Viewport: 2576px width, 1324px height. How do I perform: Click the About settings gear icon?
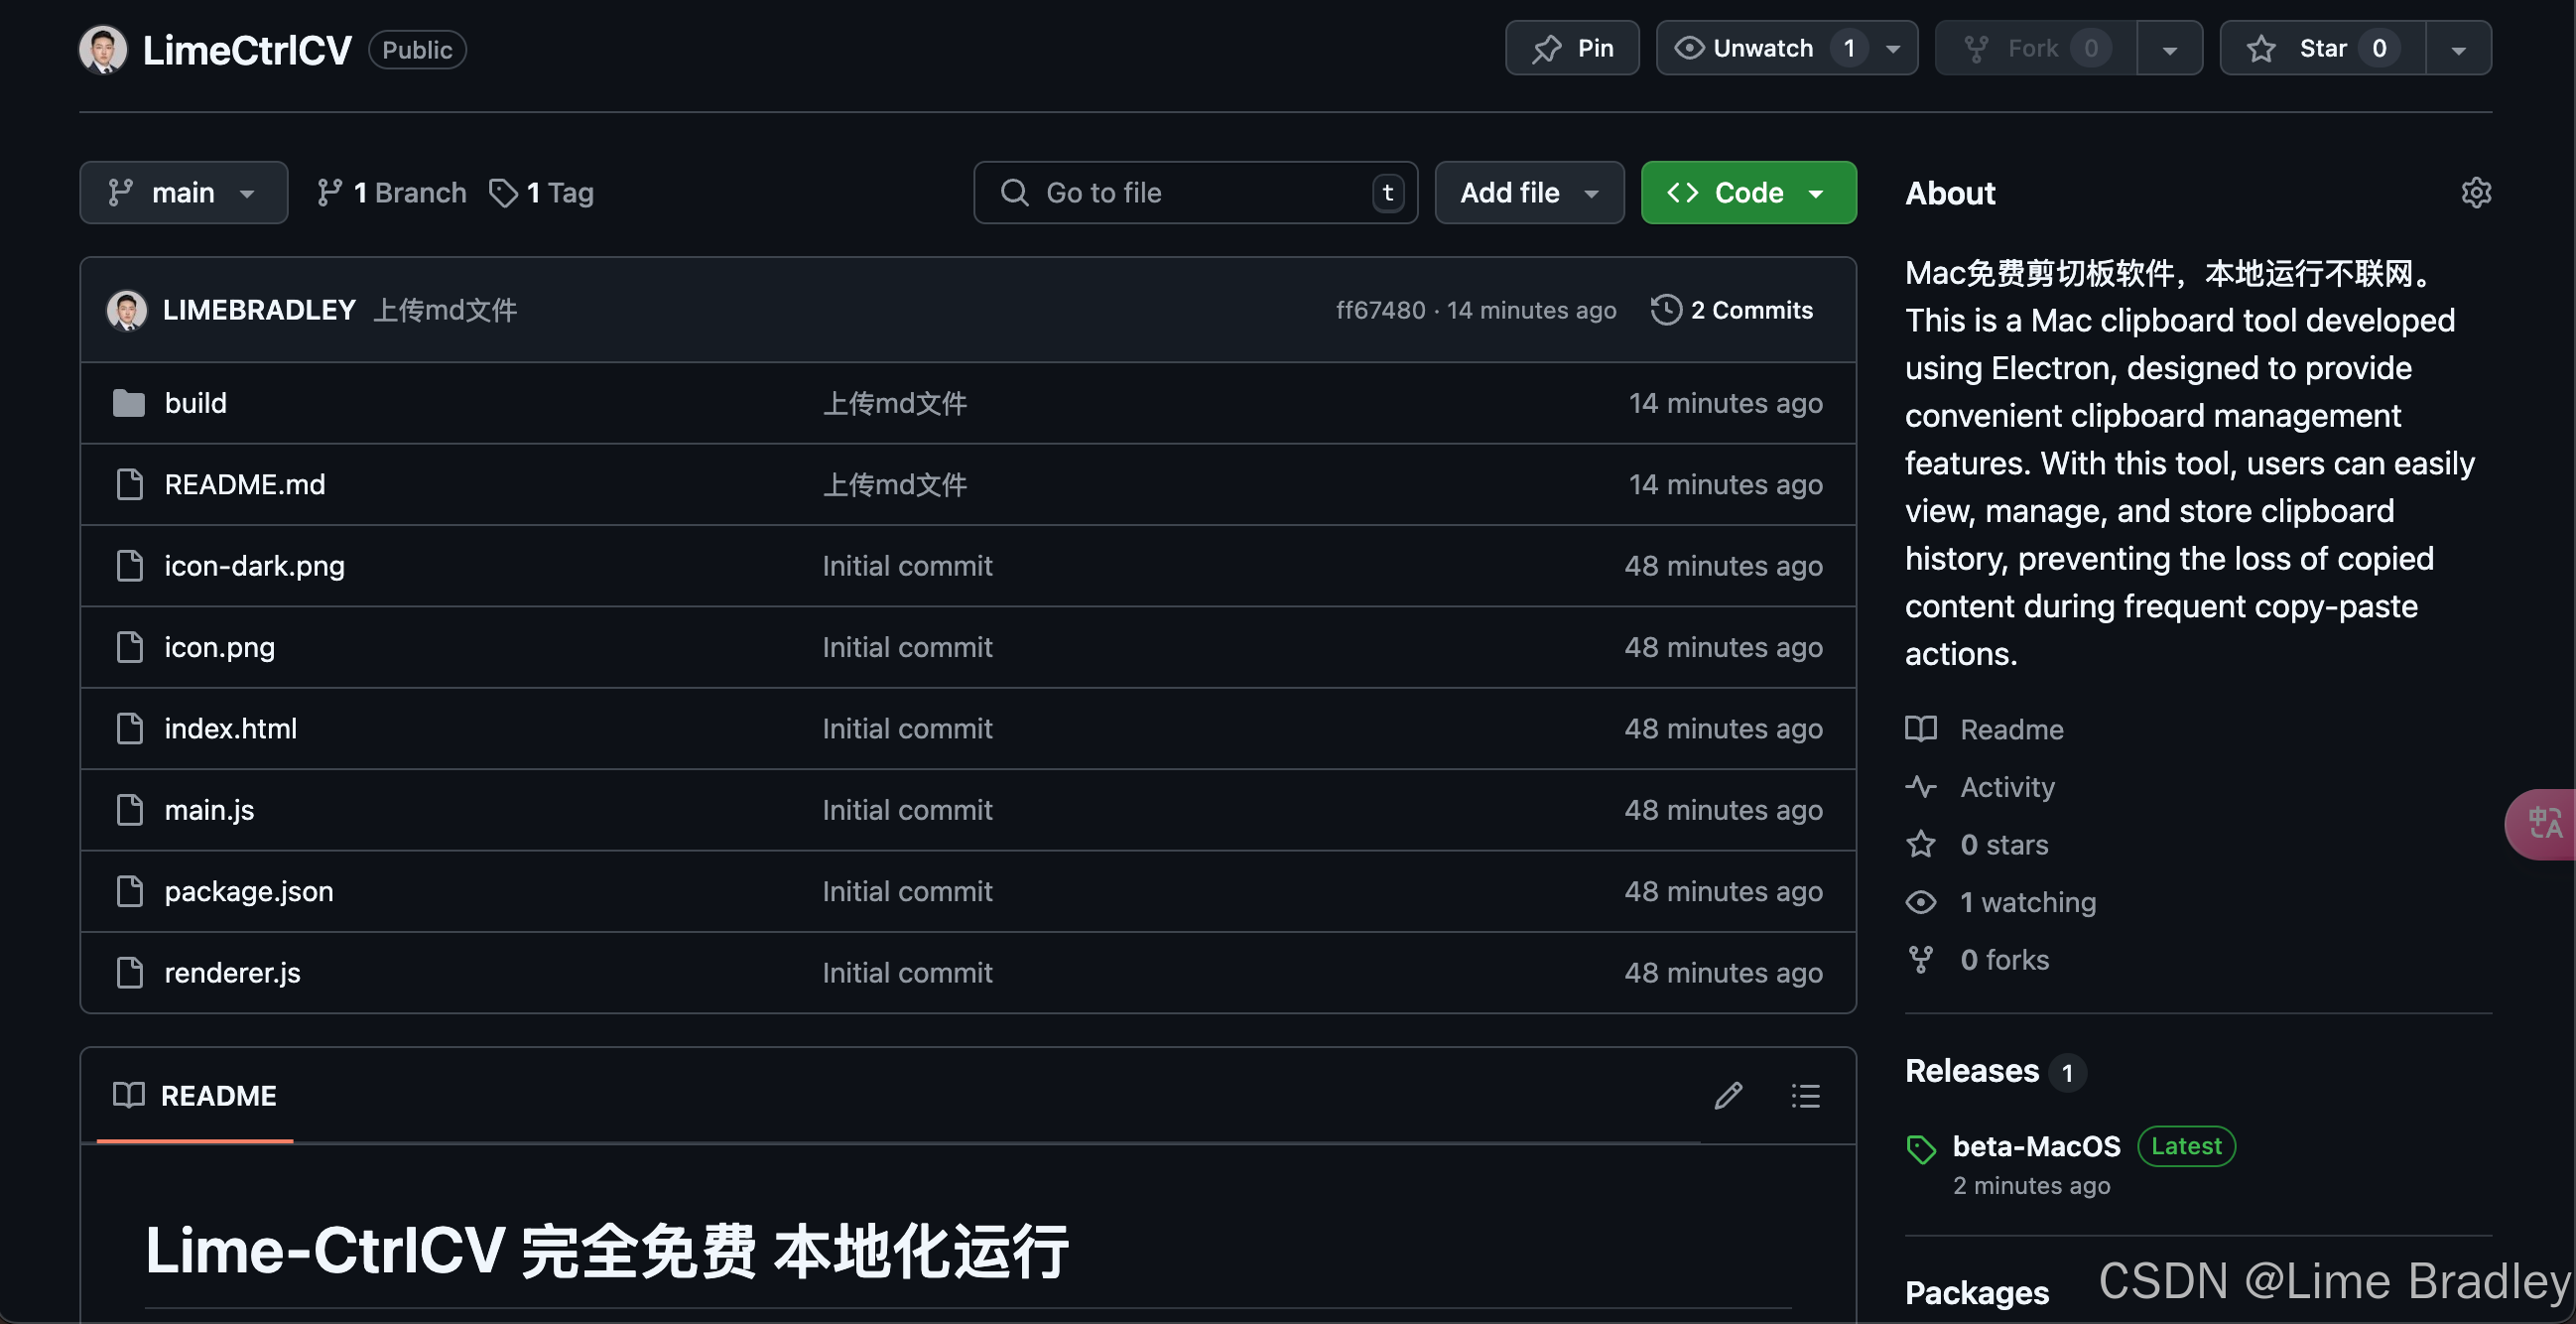tap(2475, 192)
